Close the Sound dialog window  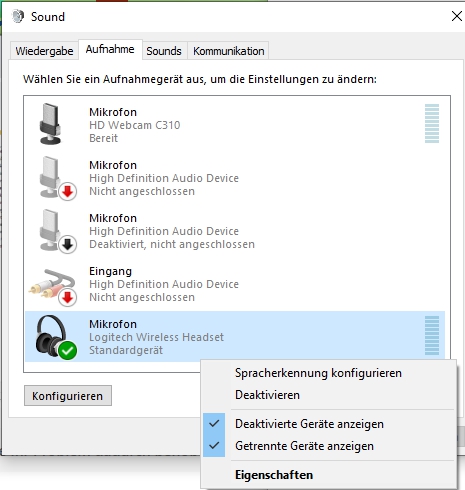coord(456,16)
